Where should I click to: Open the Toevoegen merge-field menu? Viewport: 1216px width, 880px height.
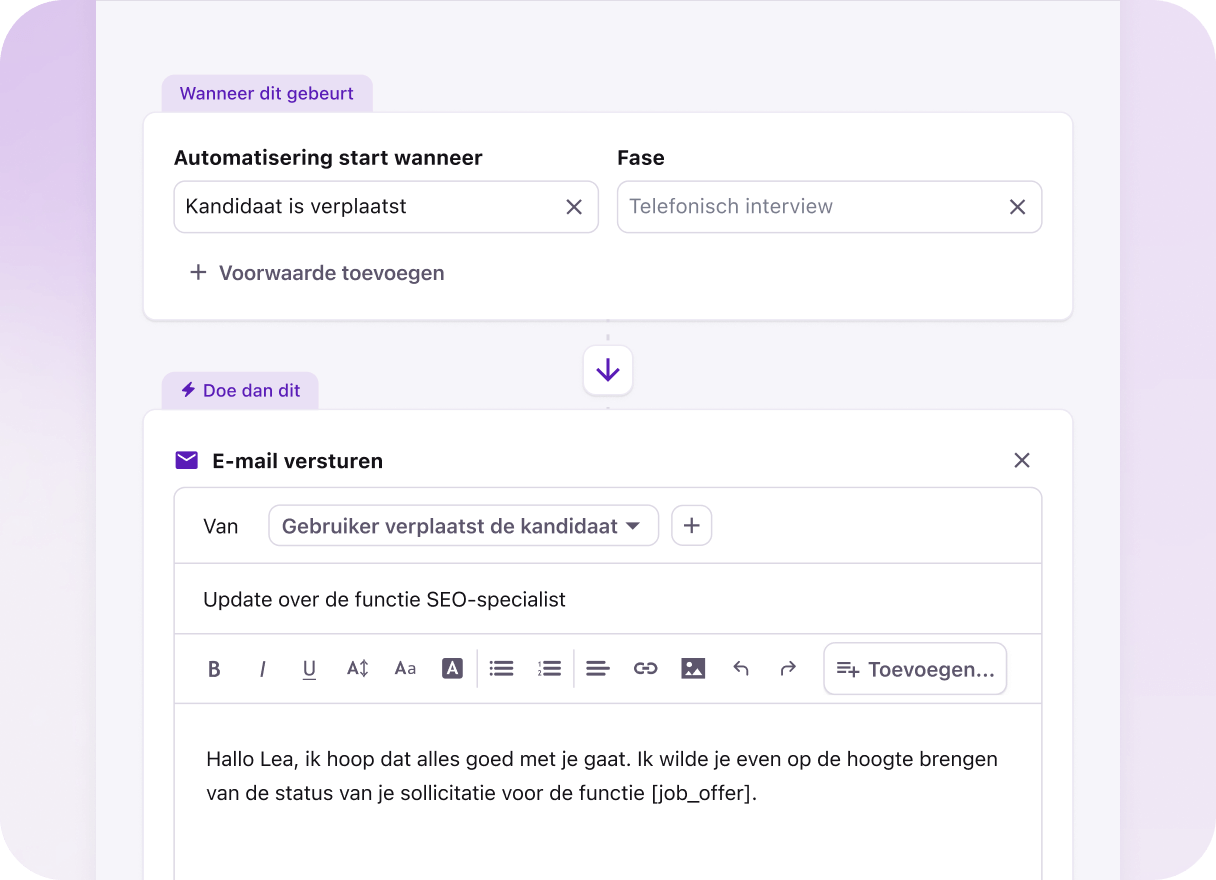click(914, 668)
